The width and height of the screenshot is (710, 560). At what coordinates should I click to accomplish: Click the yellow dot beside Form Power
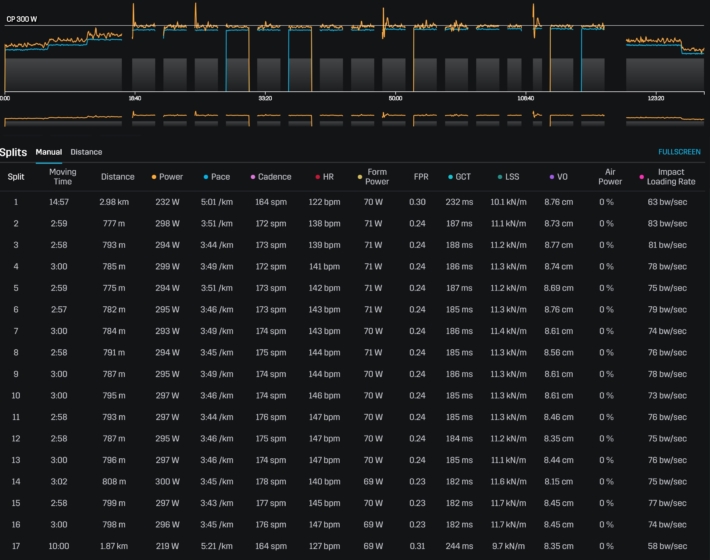[x=360, y=172]
